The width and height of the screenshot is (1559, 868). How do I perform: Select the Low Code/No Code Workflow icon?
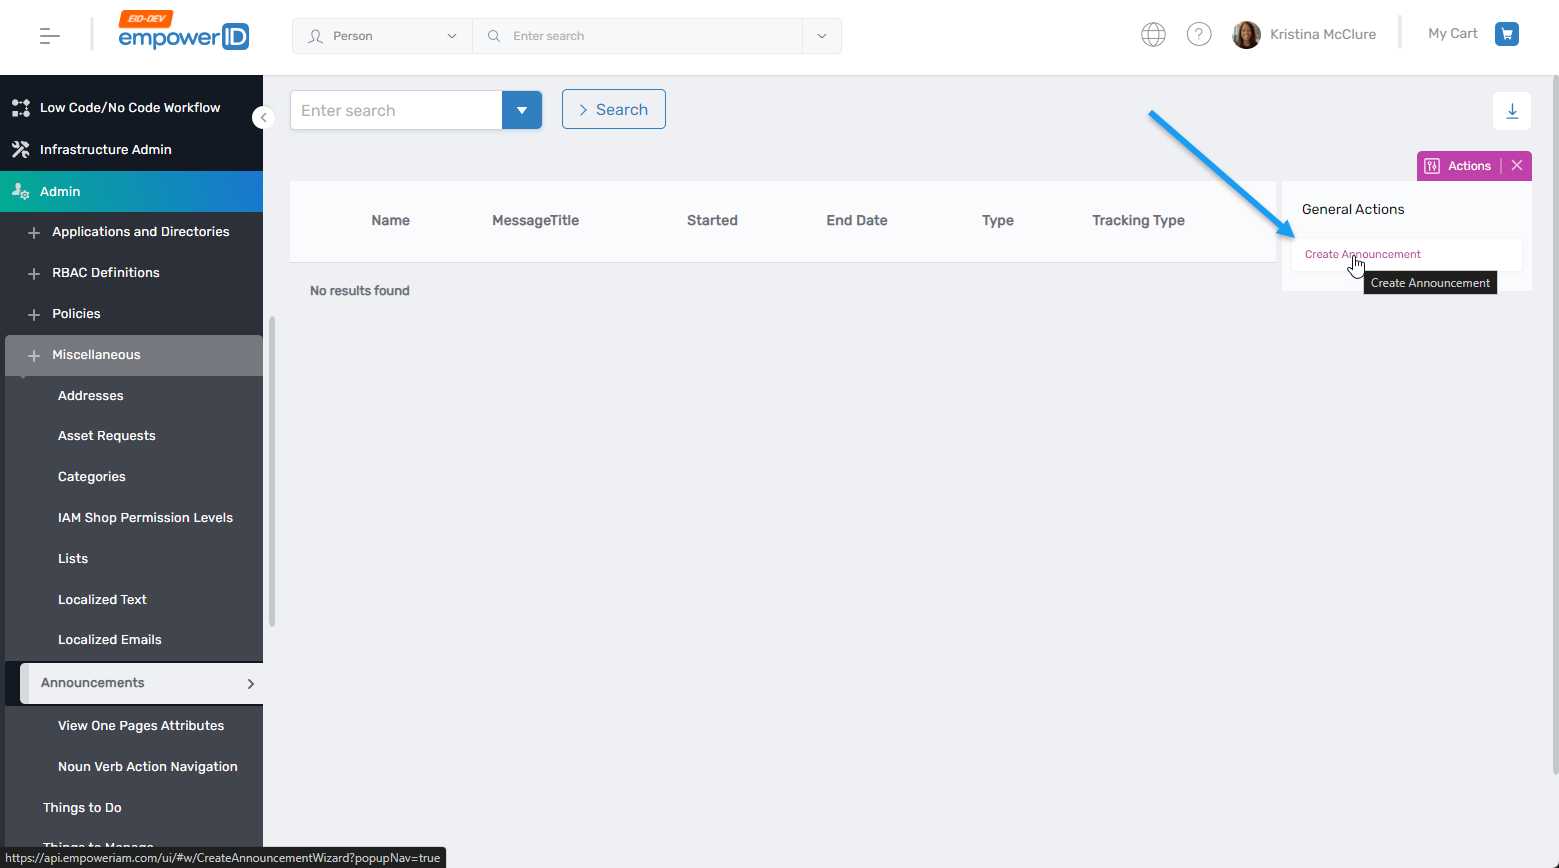click(x=22, y=107)
